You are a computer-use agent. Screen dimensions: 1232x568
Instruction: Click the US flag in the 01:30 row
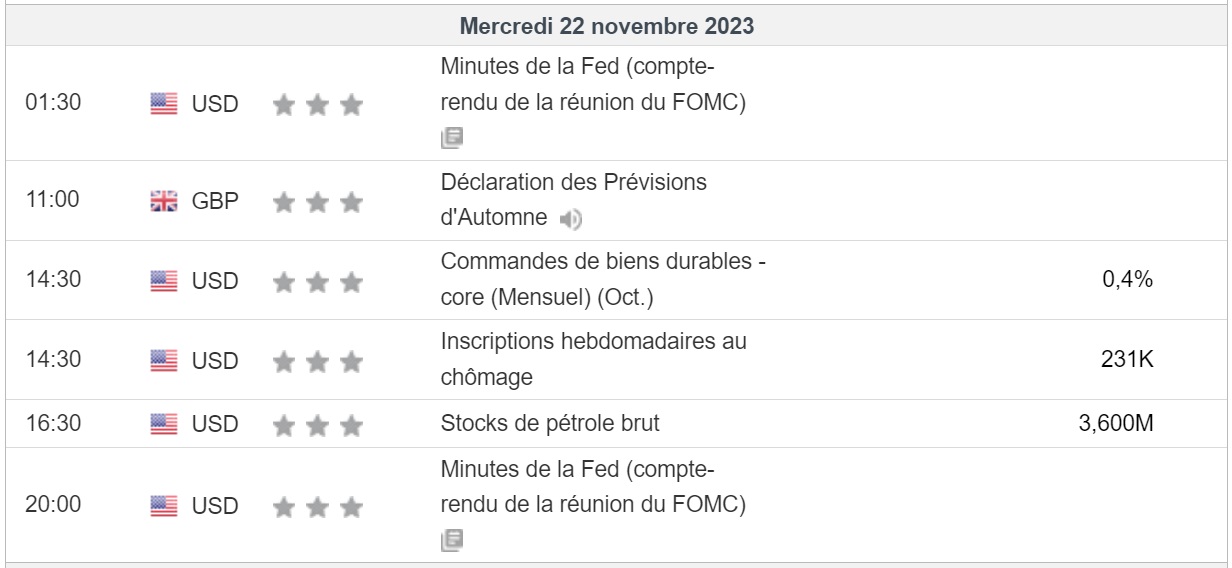pos(161,104)
